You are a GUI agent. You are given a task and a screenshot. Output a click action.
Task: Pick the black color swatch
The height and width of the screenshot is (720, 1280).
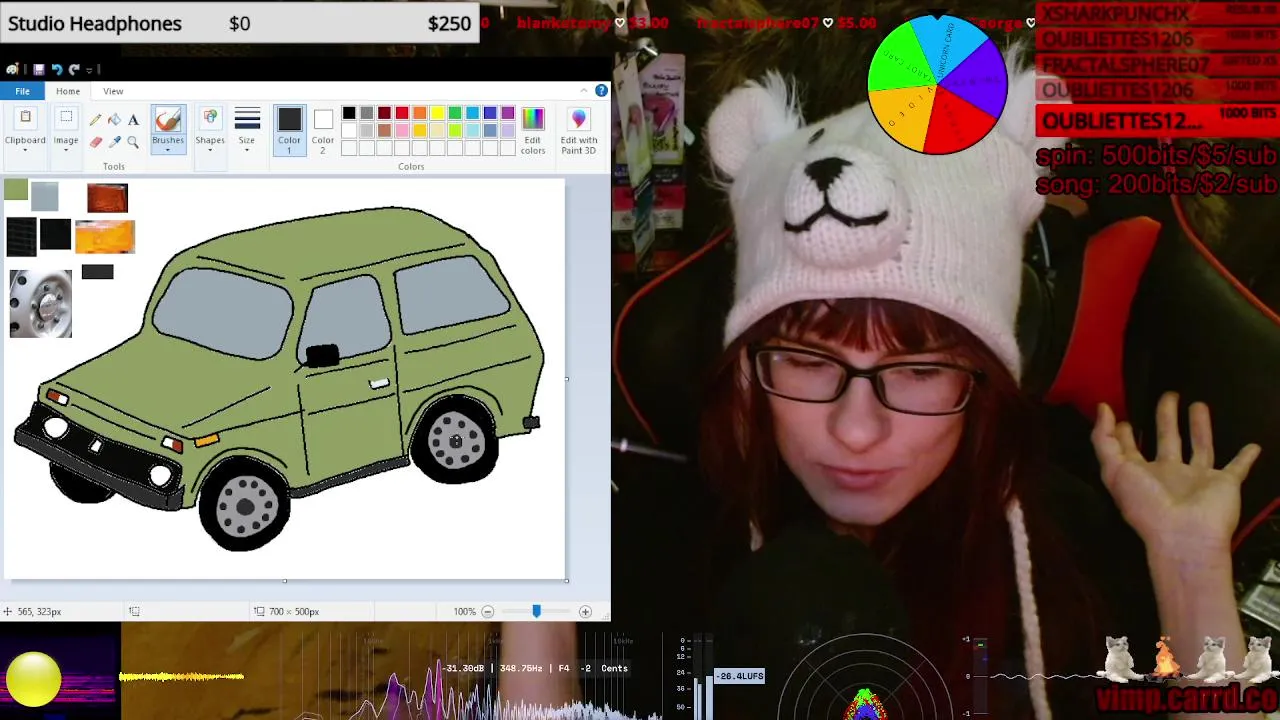pos(349,113)
